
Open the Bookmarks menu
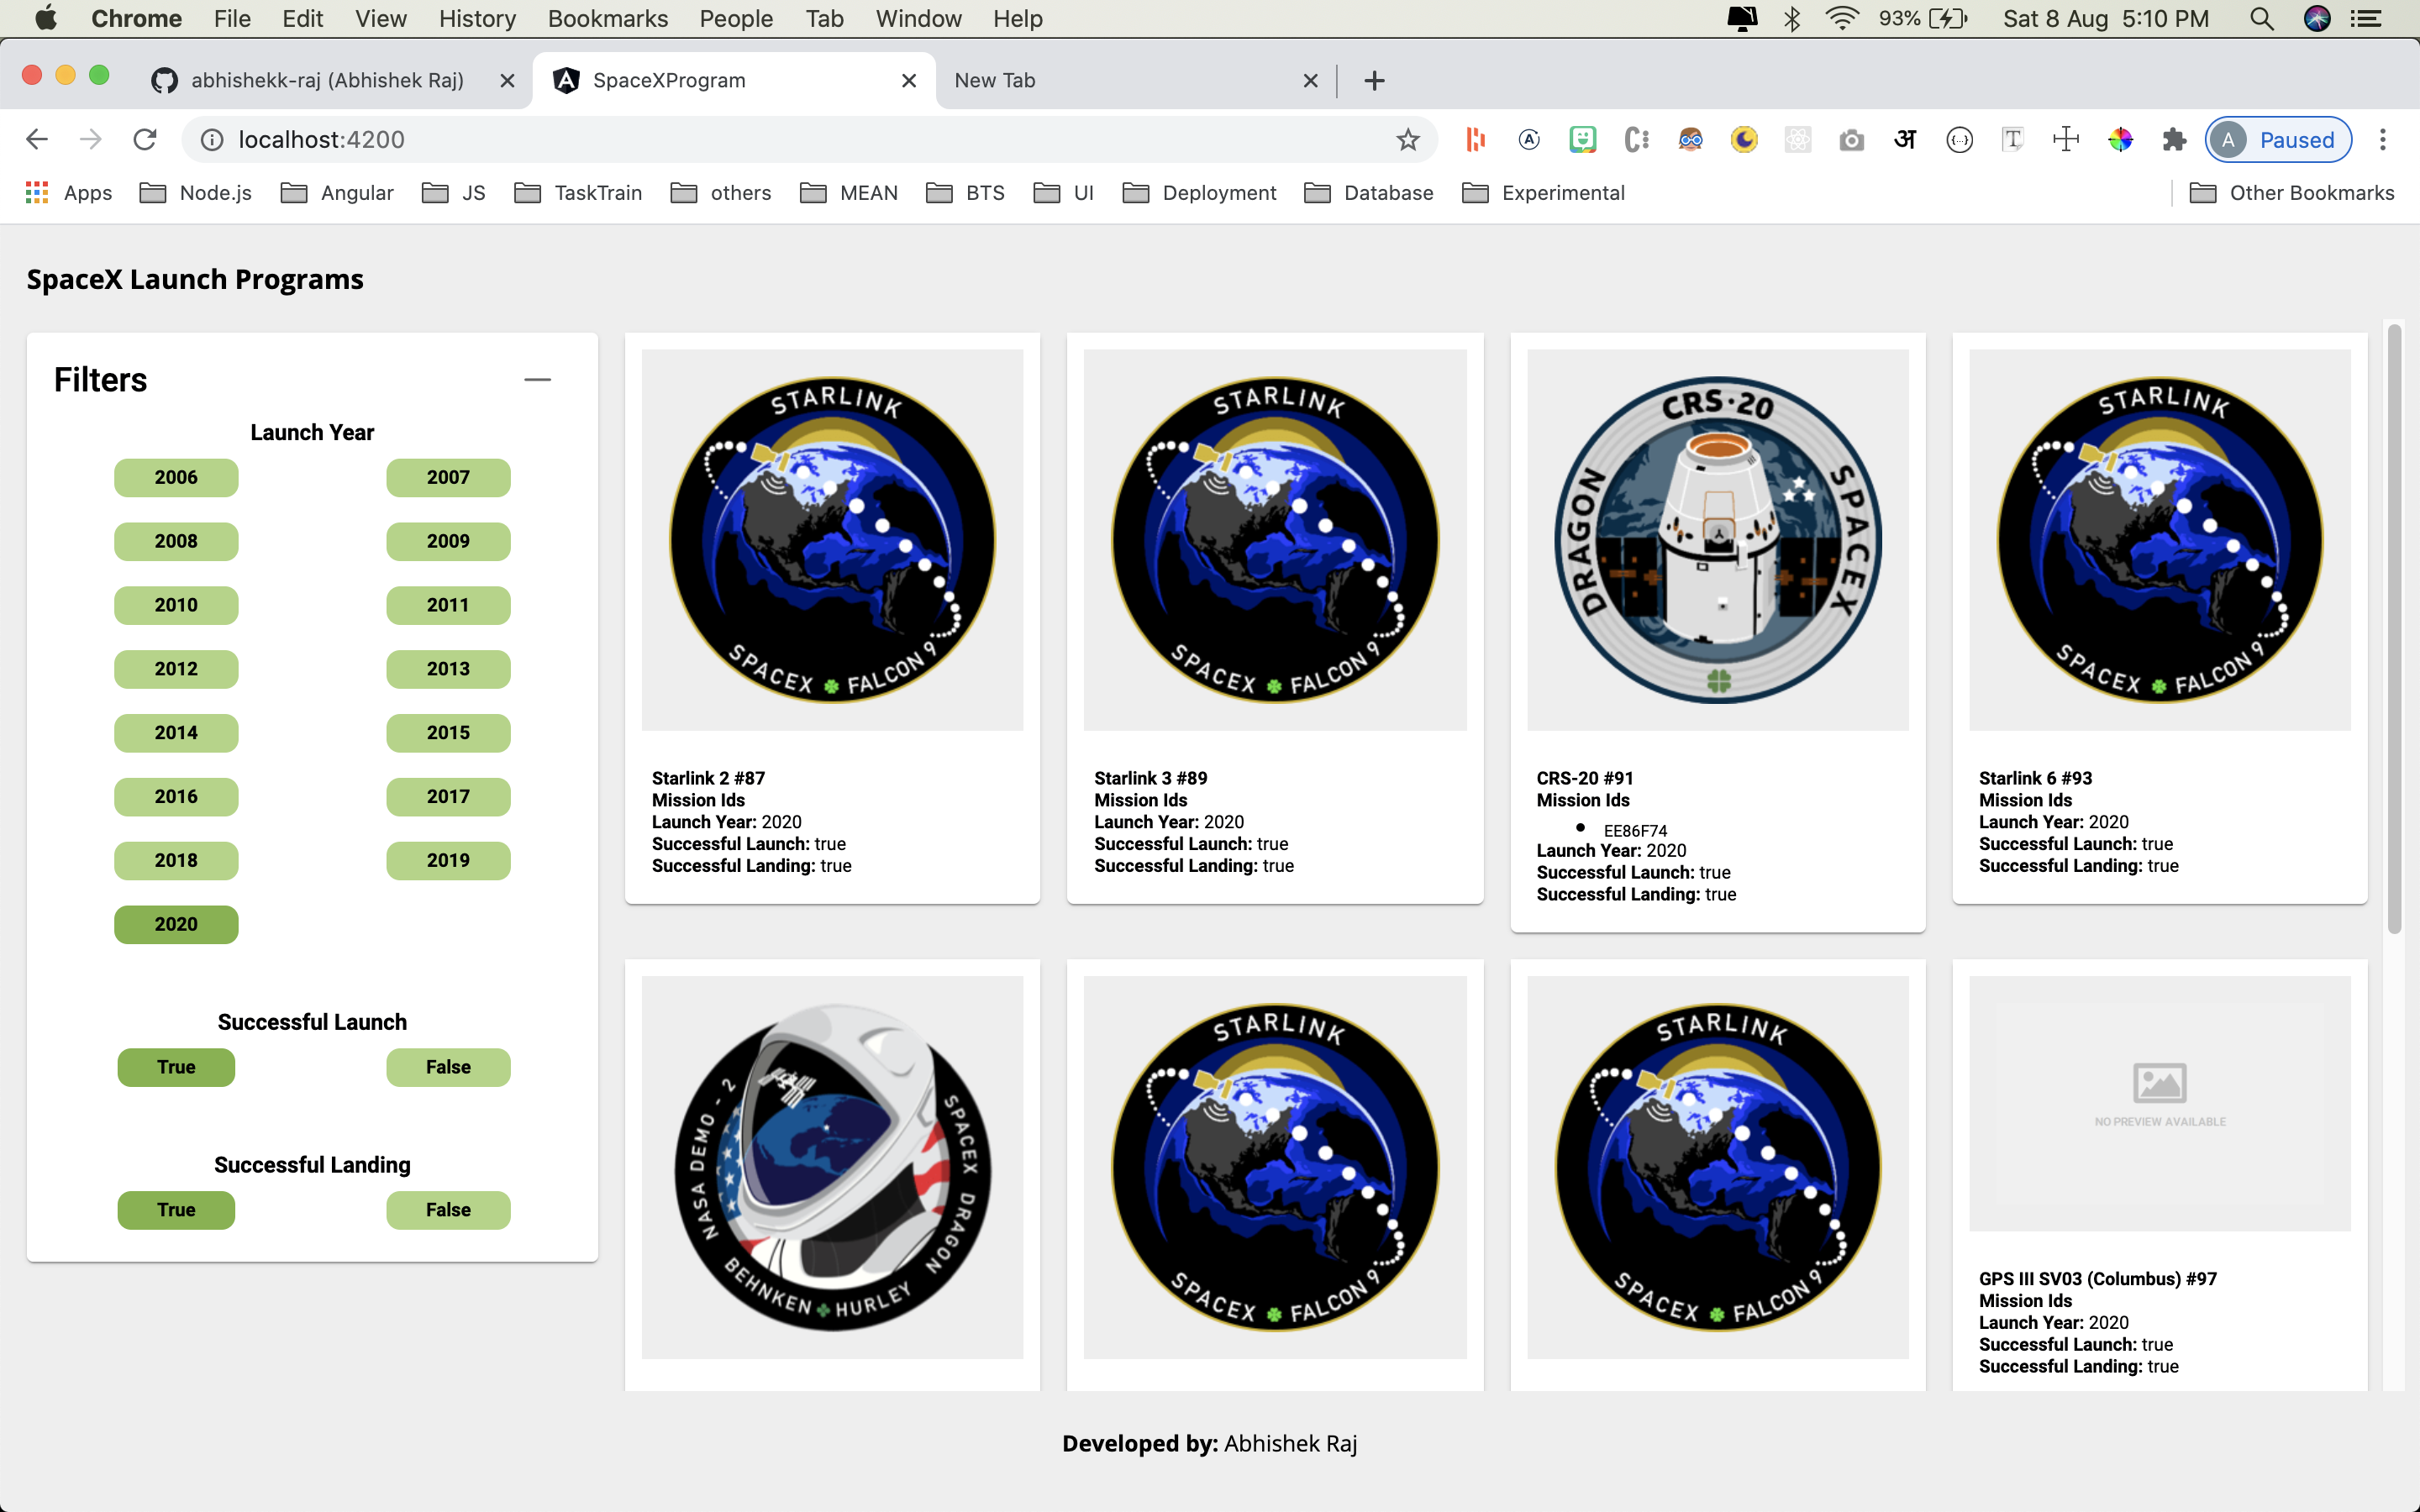pos(607,19)
